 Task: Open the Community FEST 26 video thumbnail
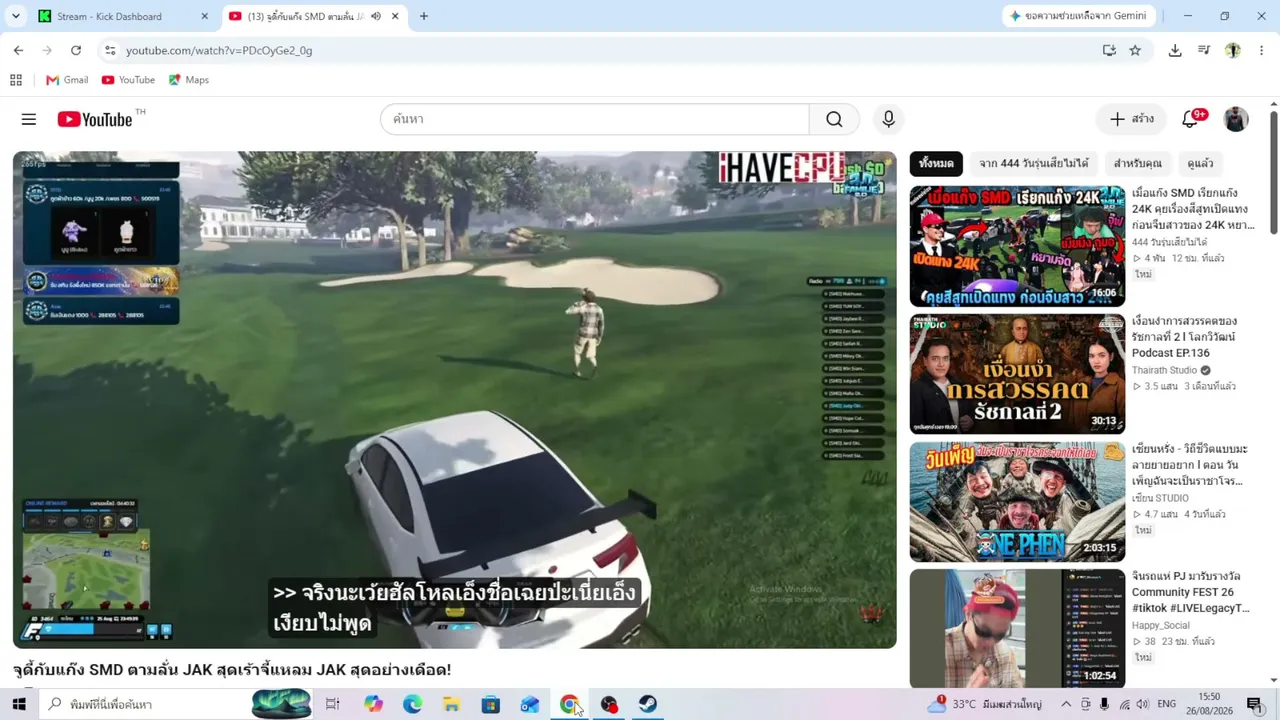1017,628
